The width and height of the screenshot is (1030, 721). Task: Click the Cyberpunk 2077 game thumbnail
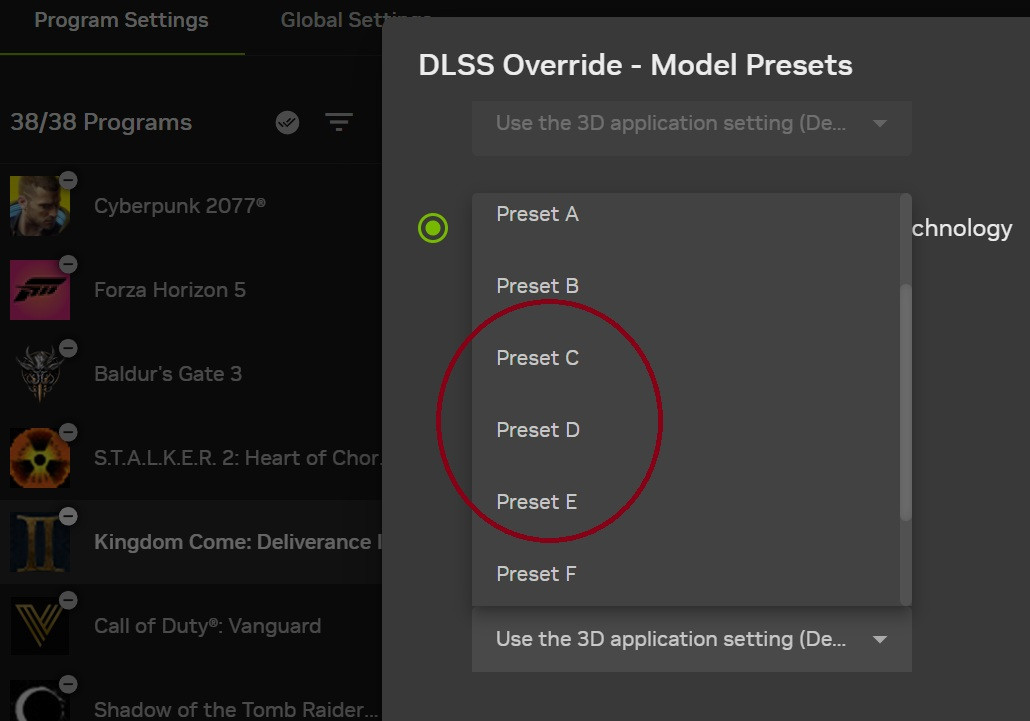[39, 206]
